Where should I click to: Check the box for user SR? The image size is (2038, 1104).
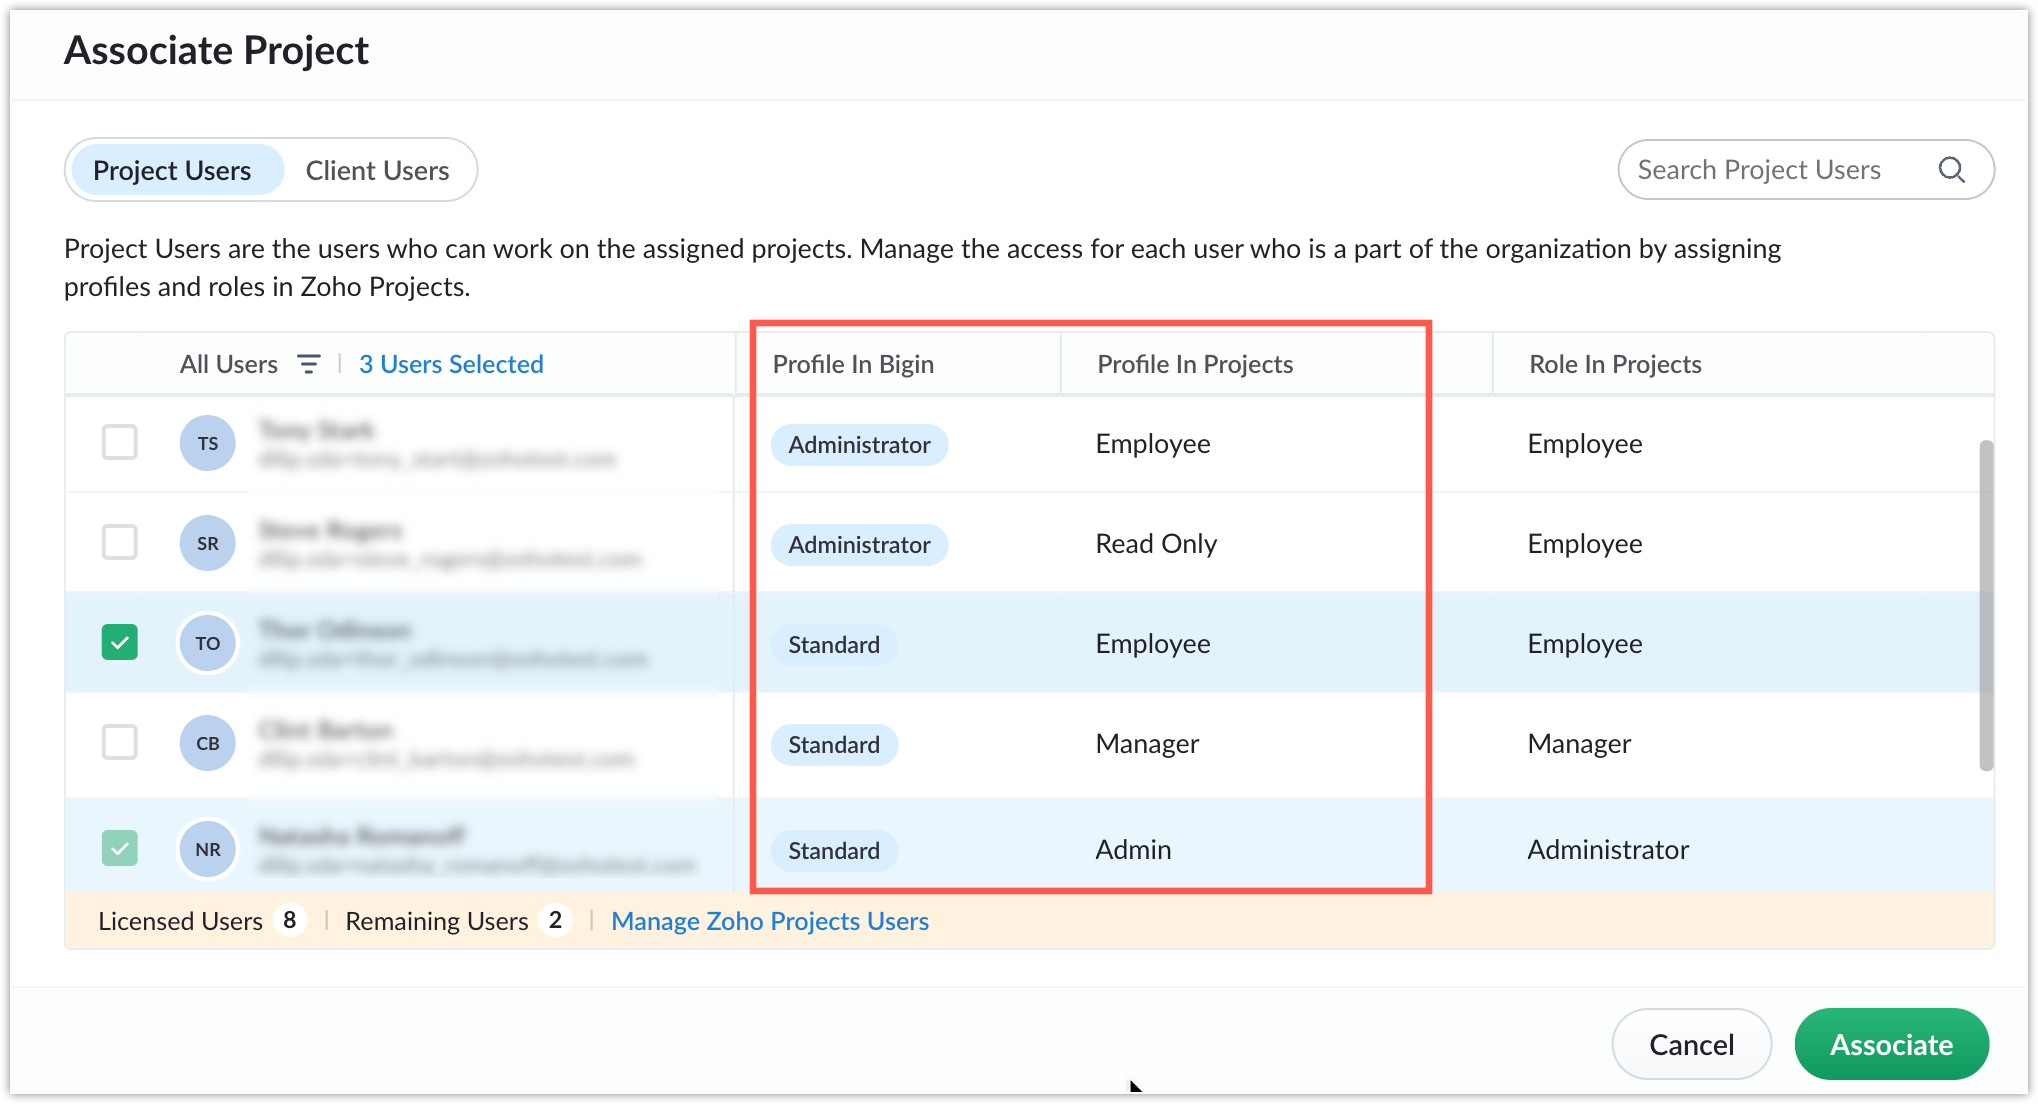[x=120, y=542]
